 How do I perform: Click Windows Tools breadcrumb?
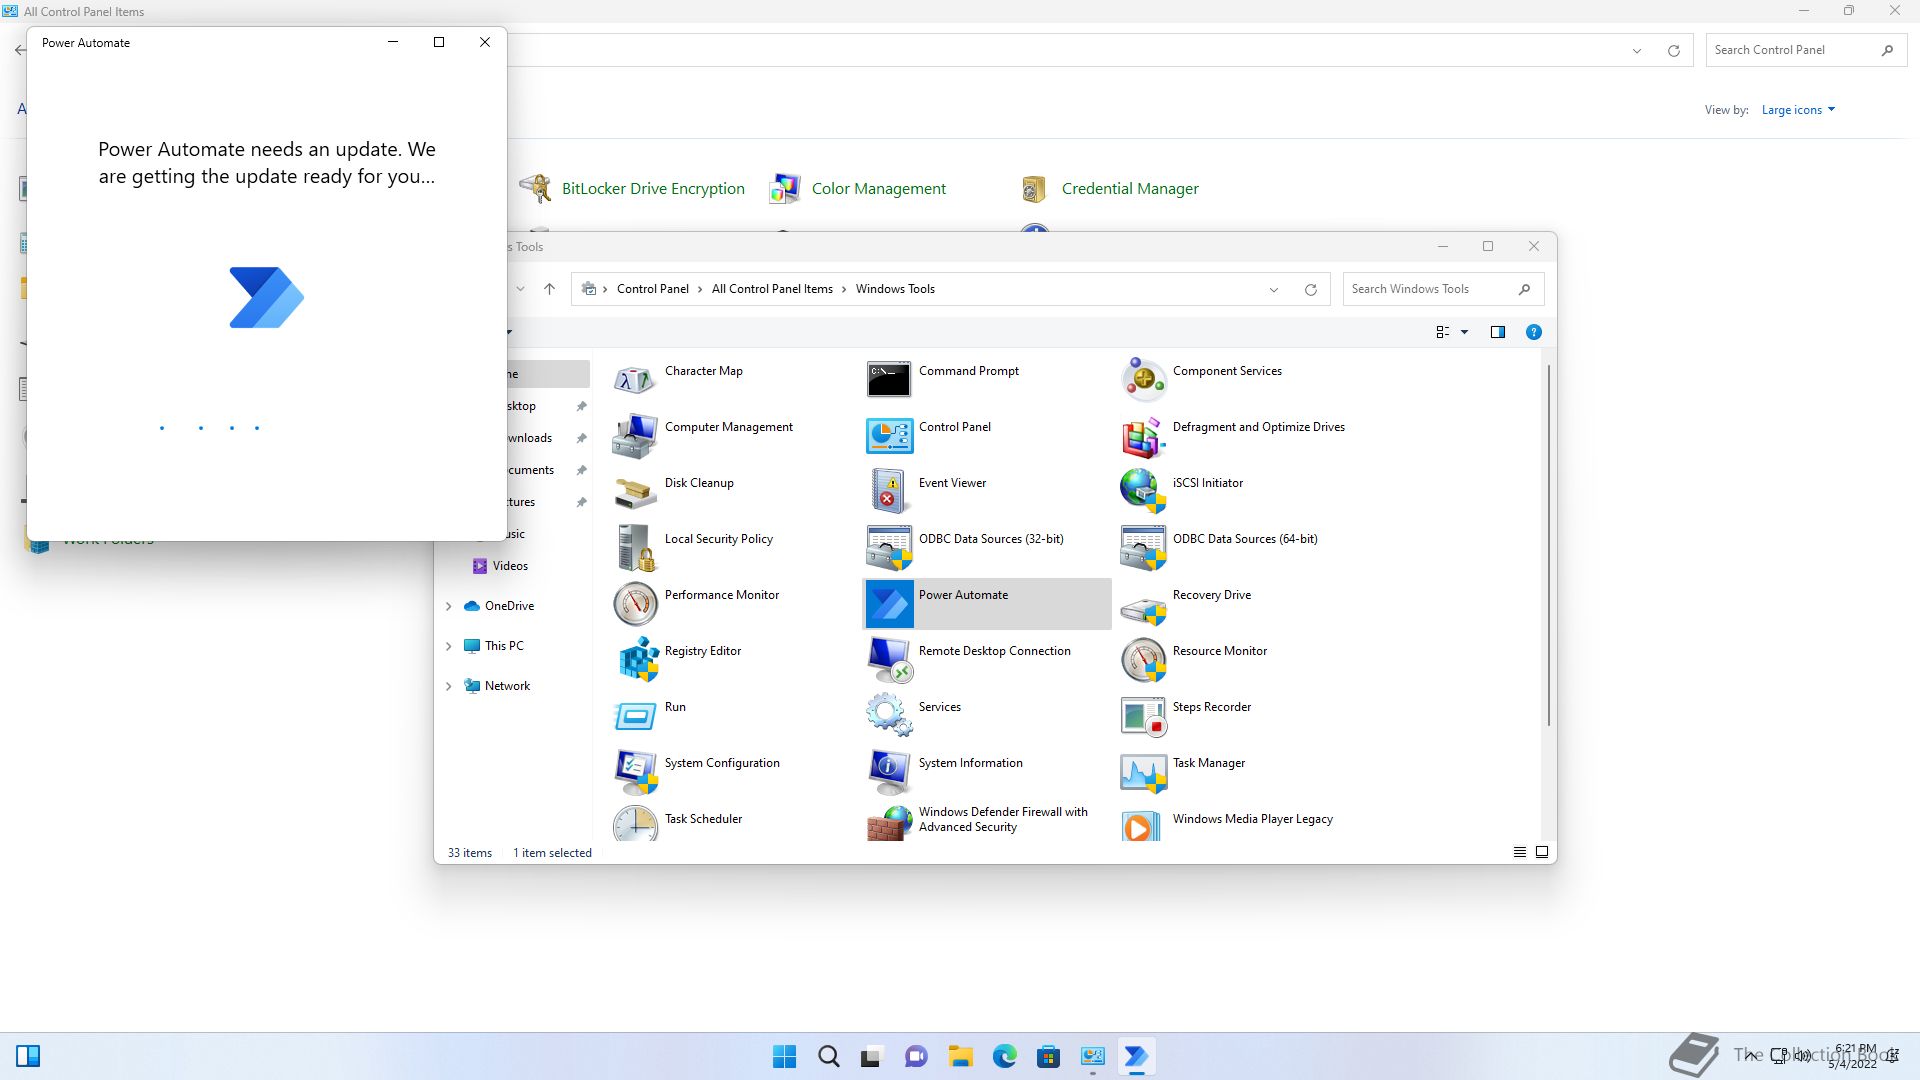(895, 289)
